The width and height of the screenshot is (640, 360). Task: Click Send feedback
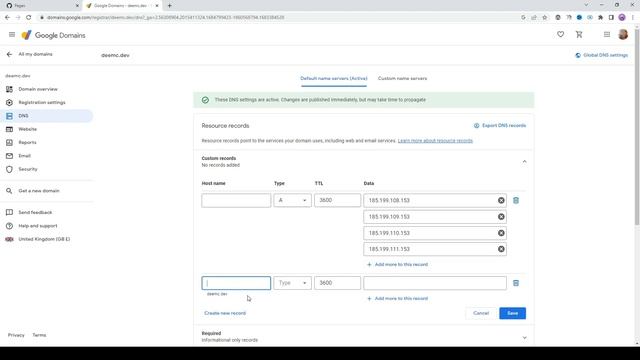35,212
